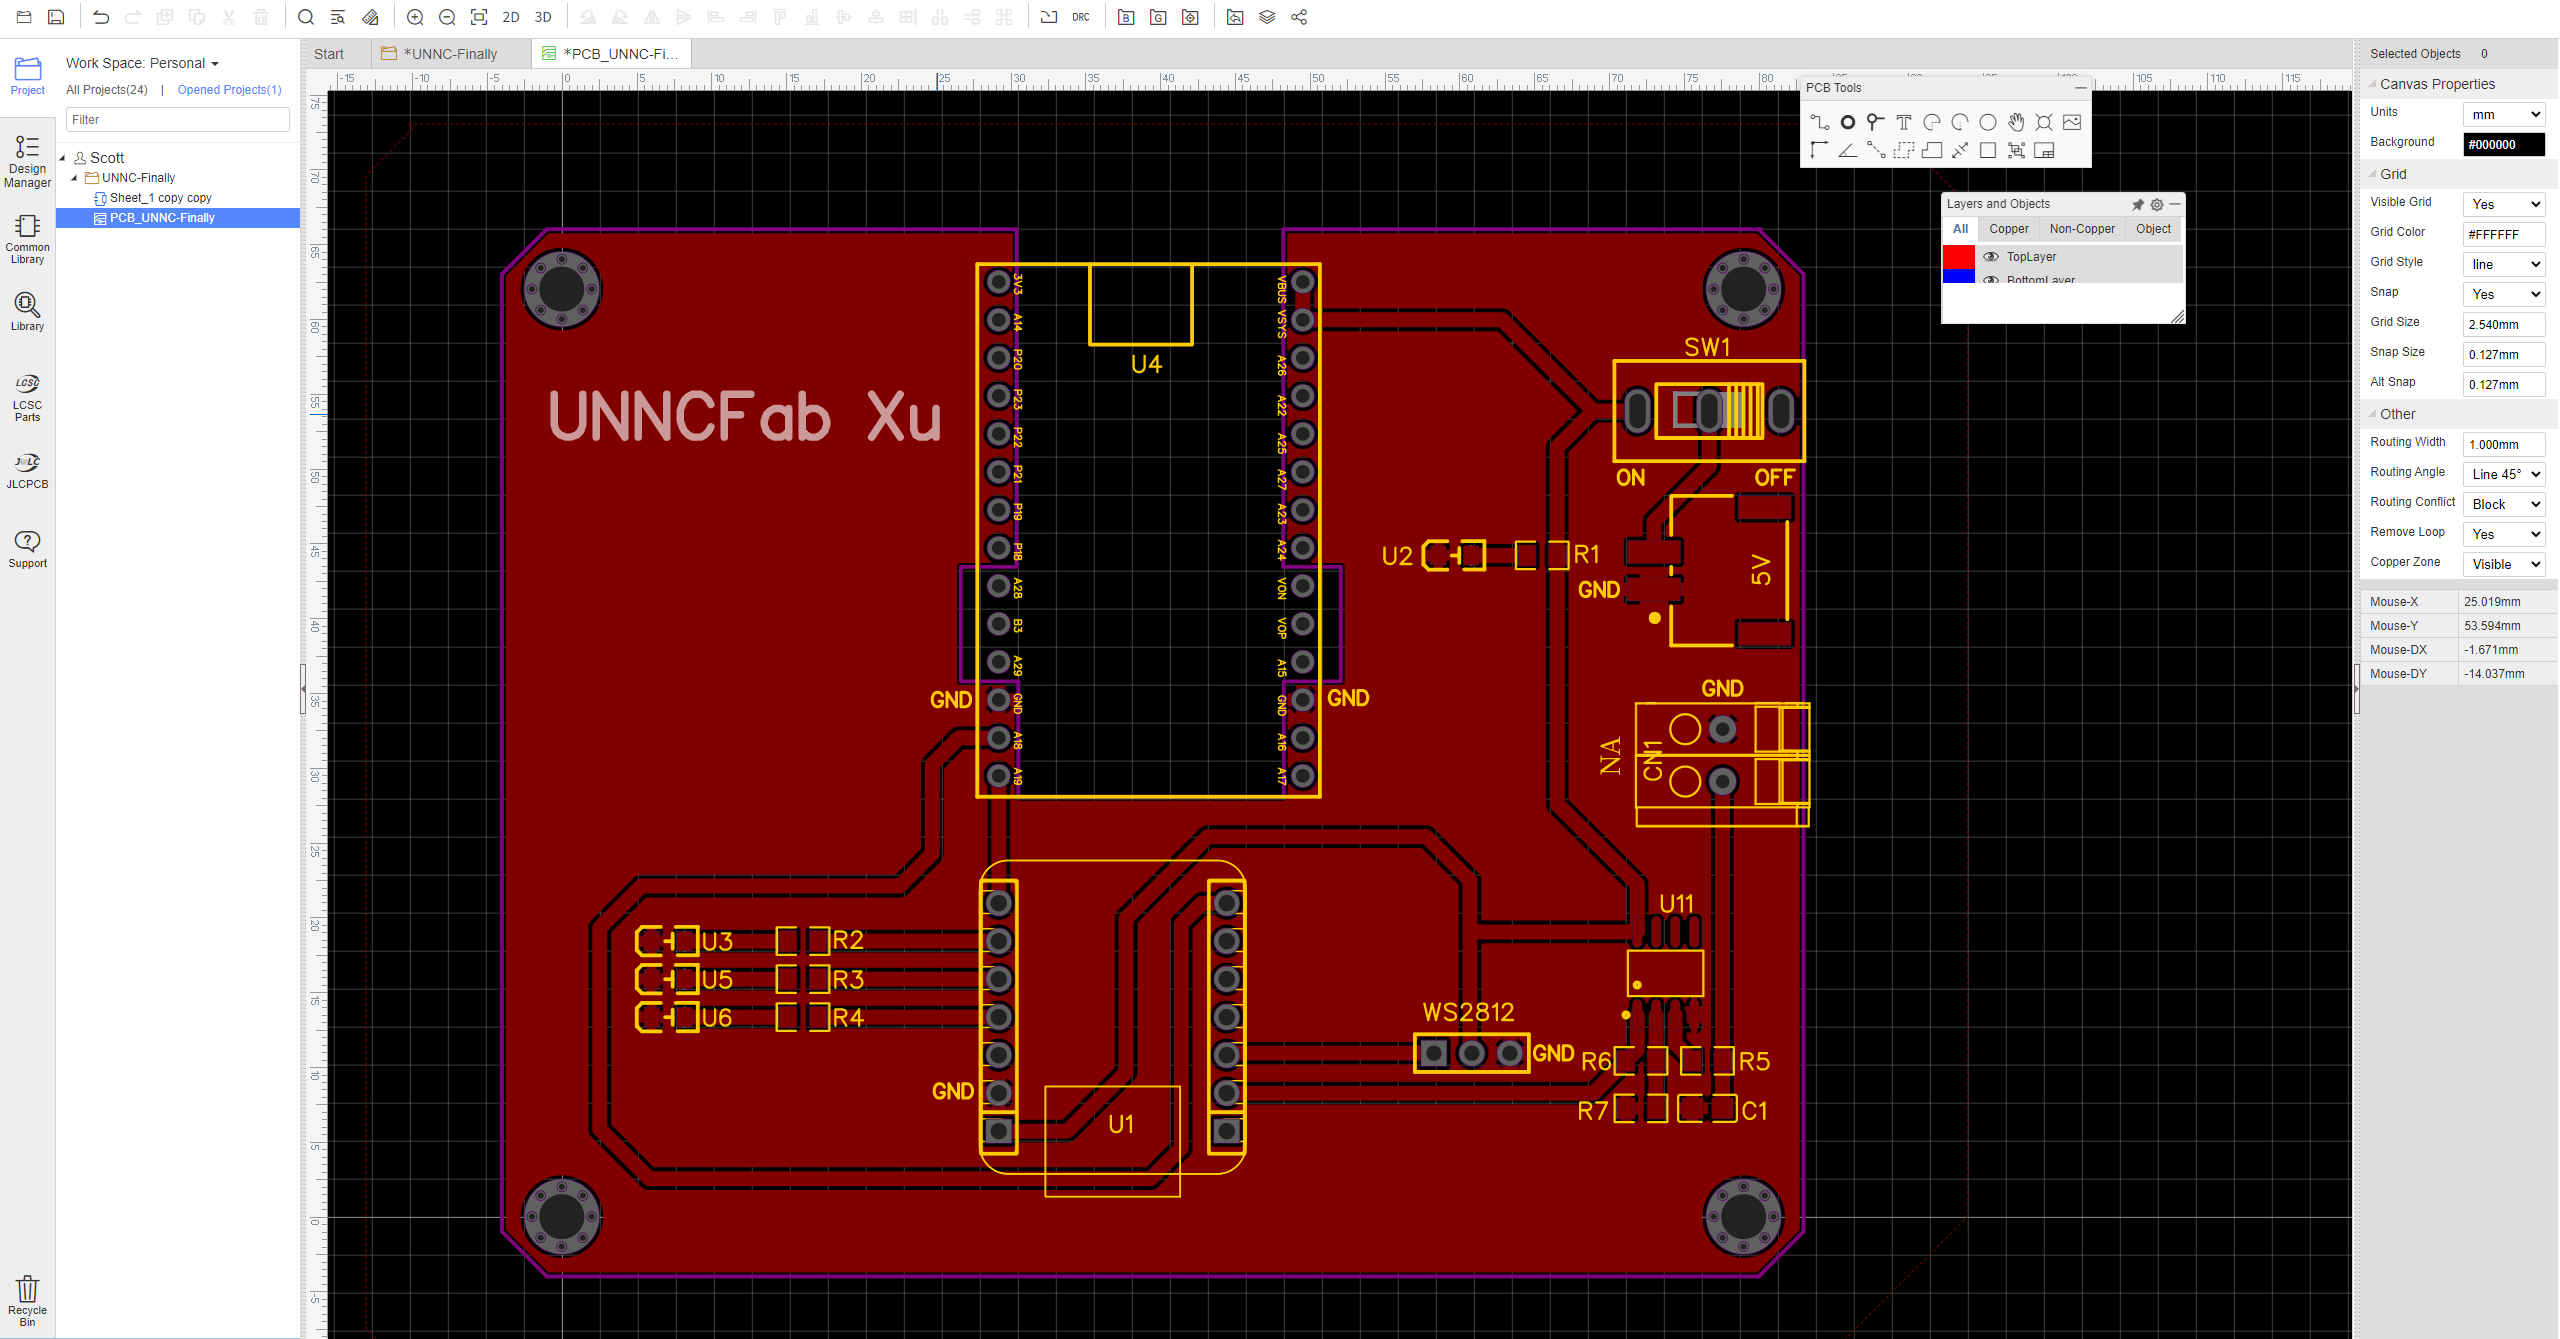Viewport: 2560px width, 1339px height.
Task: Select the Solid Region tool in PCB Tools
Action: tap(1932, 150)
